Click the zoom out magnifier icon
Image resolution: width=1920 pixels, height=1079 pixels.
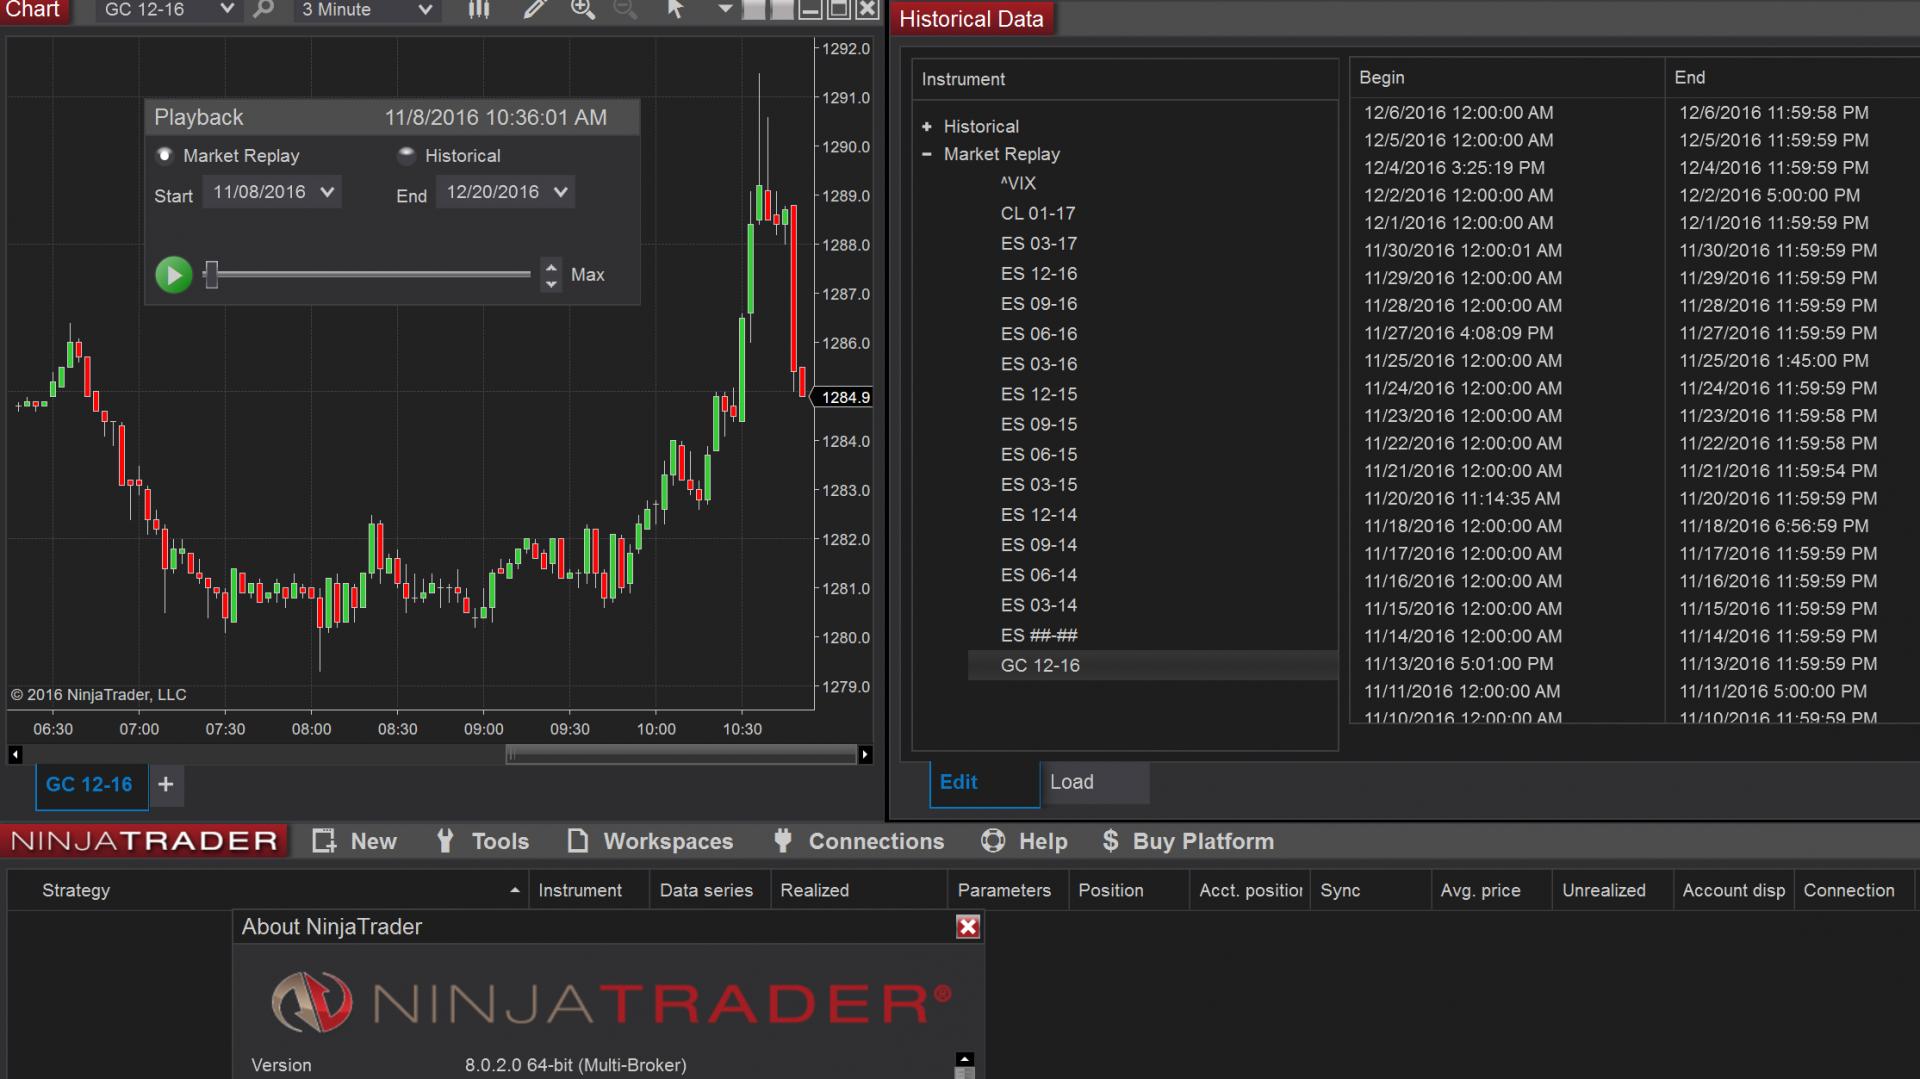tap(625, 10)
